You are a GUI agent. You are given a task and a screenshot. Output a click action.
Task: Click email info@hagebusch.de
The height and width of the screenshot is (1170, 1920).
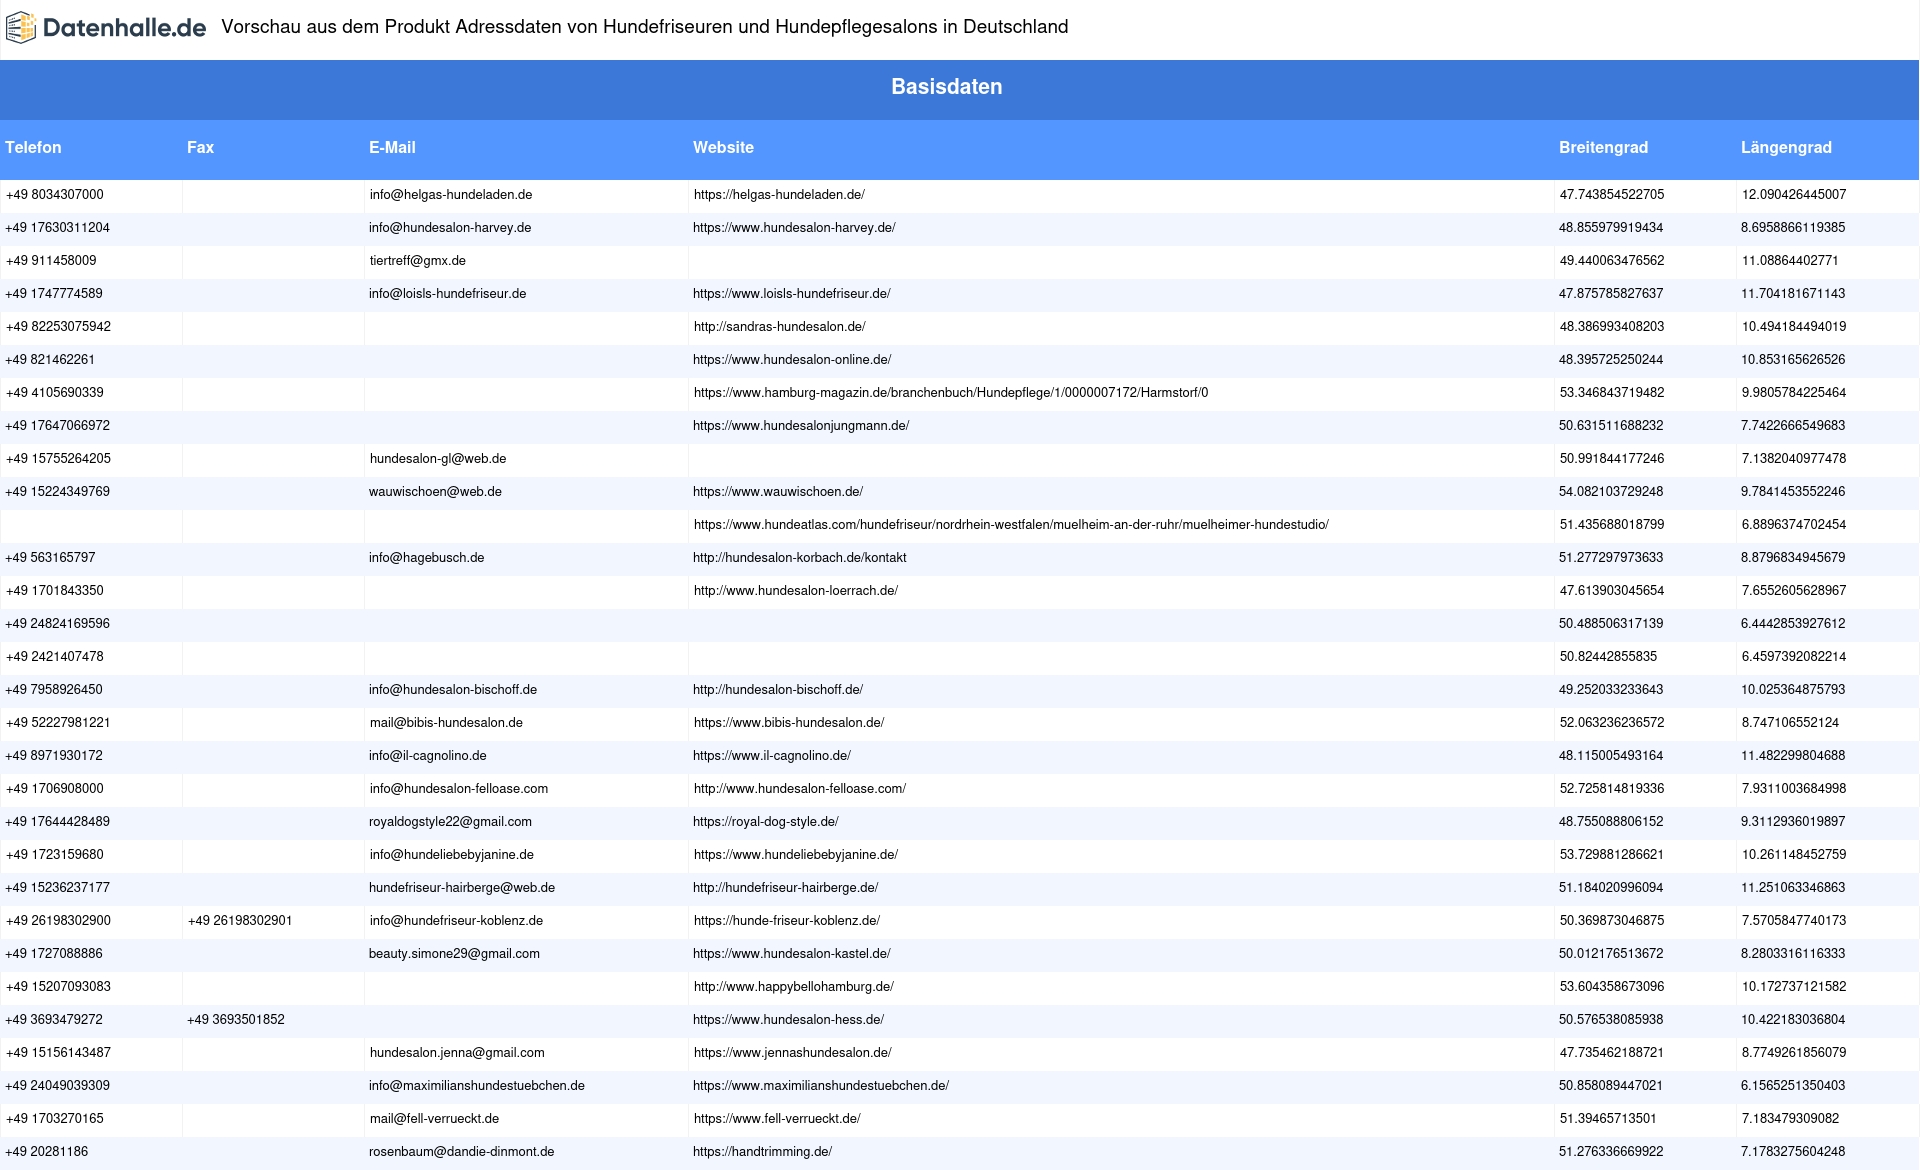point(427,558)
